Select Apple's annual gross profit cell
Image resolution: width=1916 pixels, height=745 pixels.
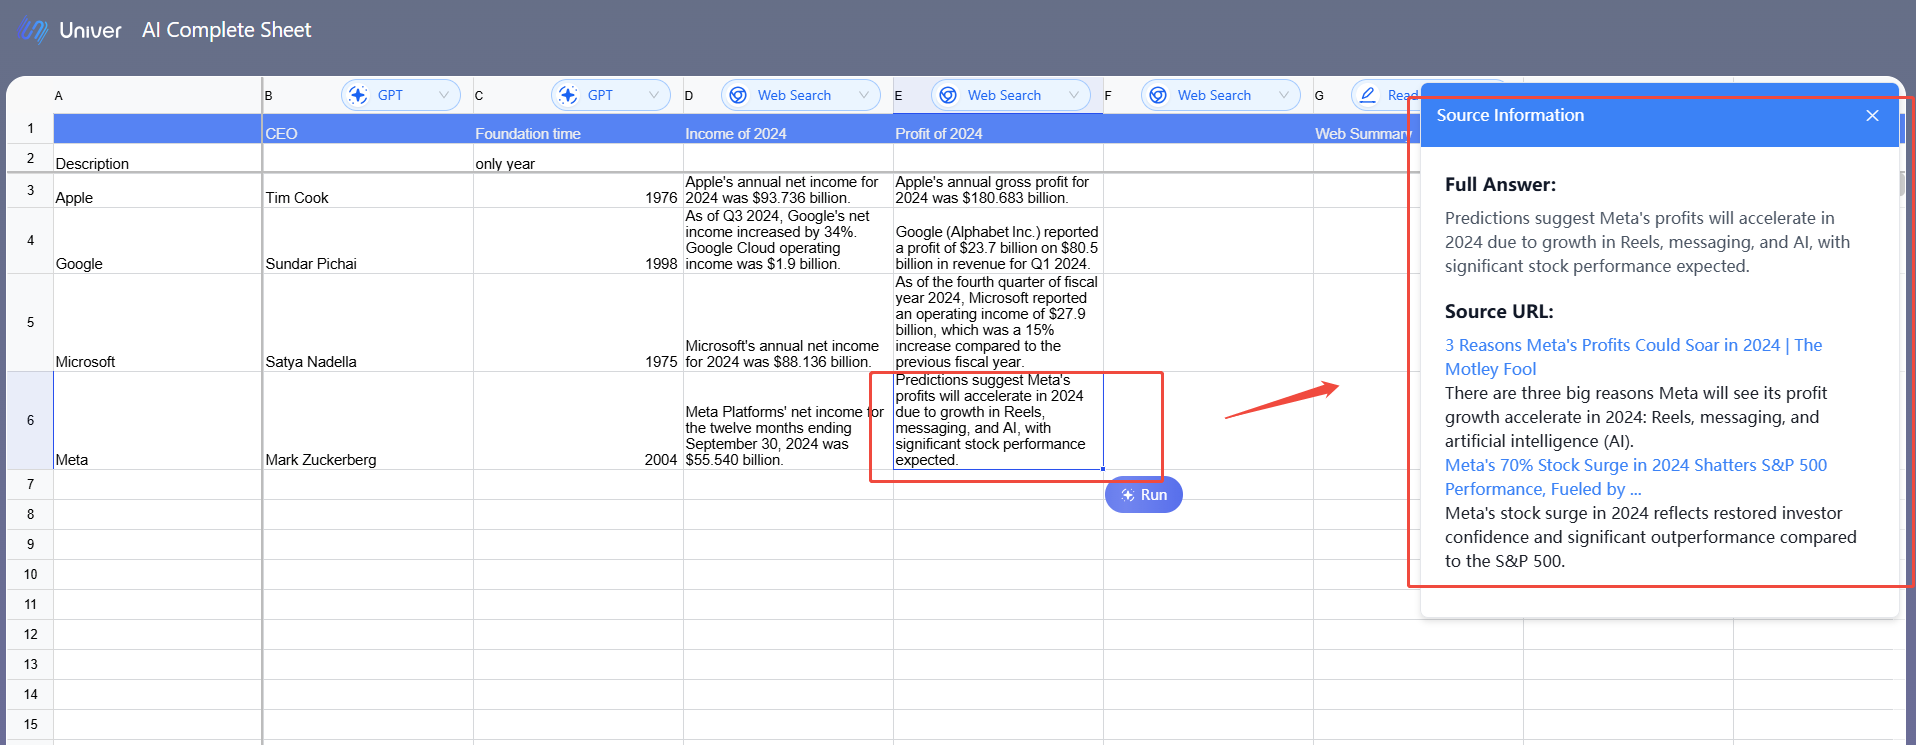[x=998, y=190]
